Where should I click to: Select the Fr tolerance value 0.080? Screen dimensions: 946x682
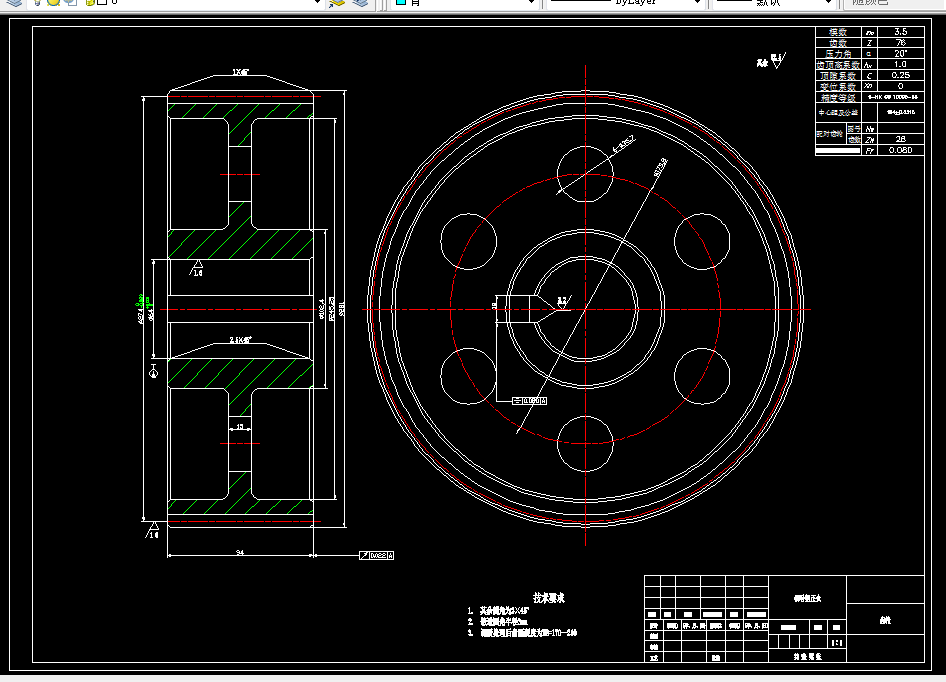pyautogui.click(x=900, y=150)
